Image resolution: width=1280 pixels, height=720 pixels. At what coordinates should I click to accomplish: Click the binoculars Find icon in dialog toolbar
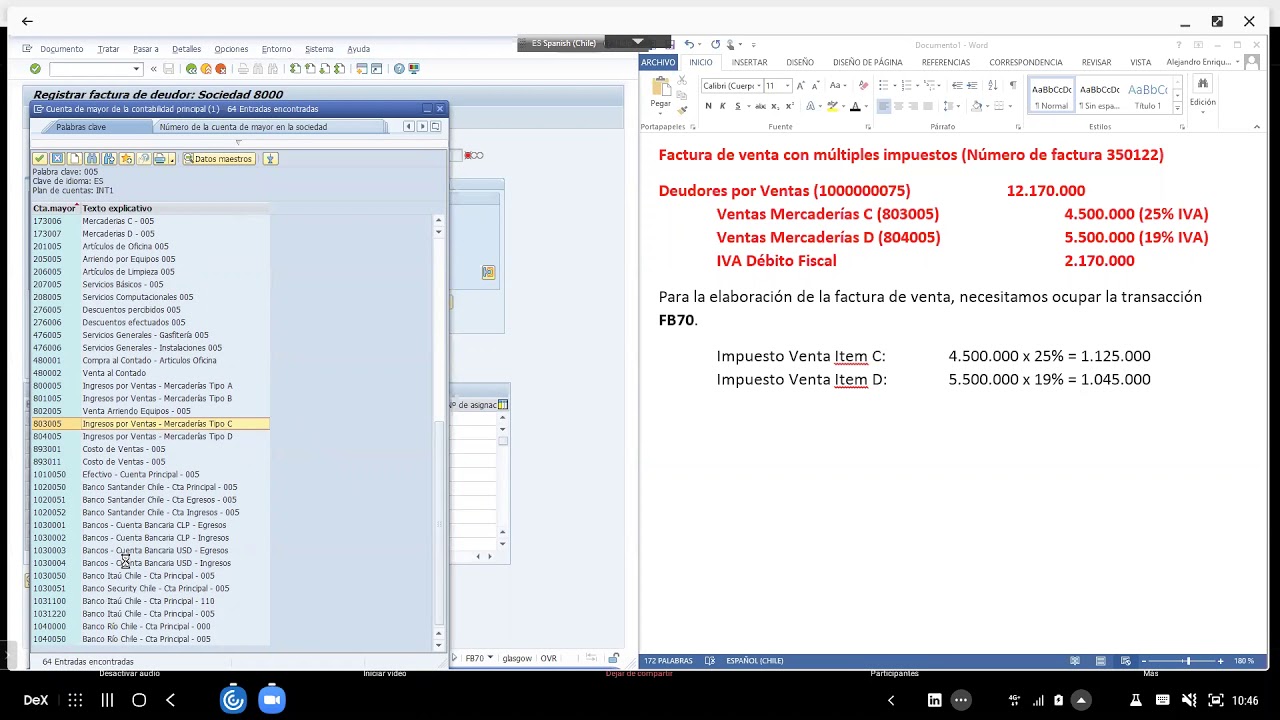[x=92, y=159]
